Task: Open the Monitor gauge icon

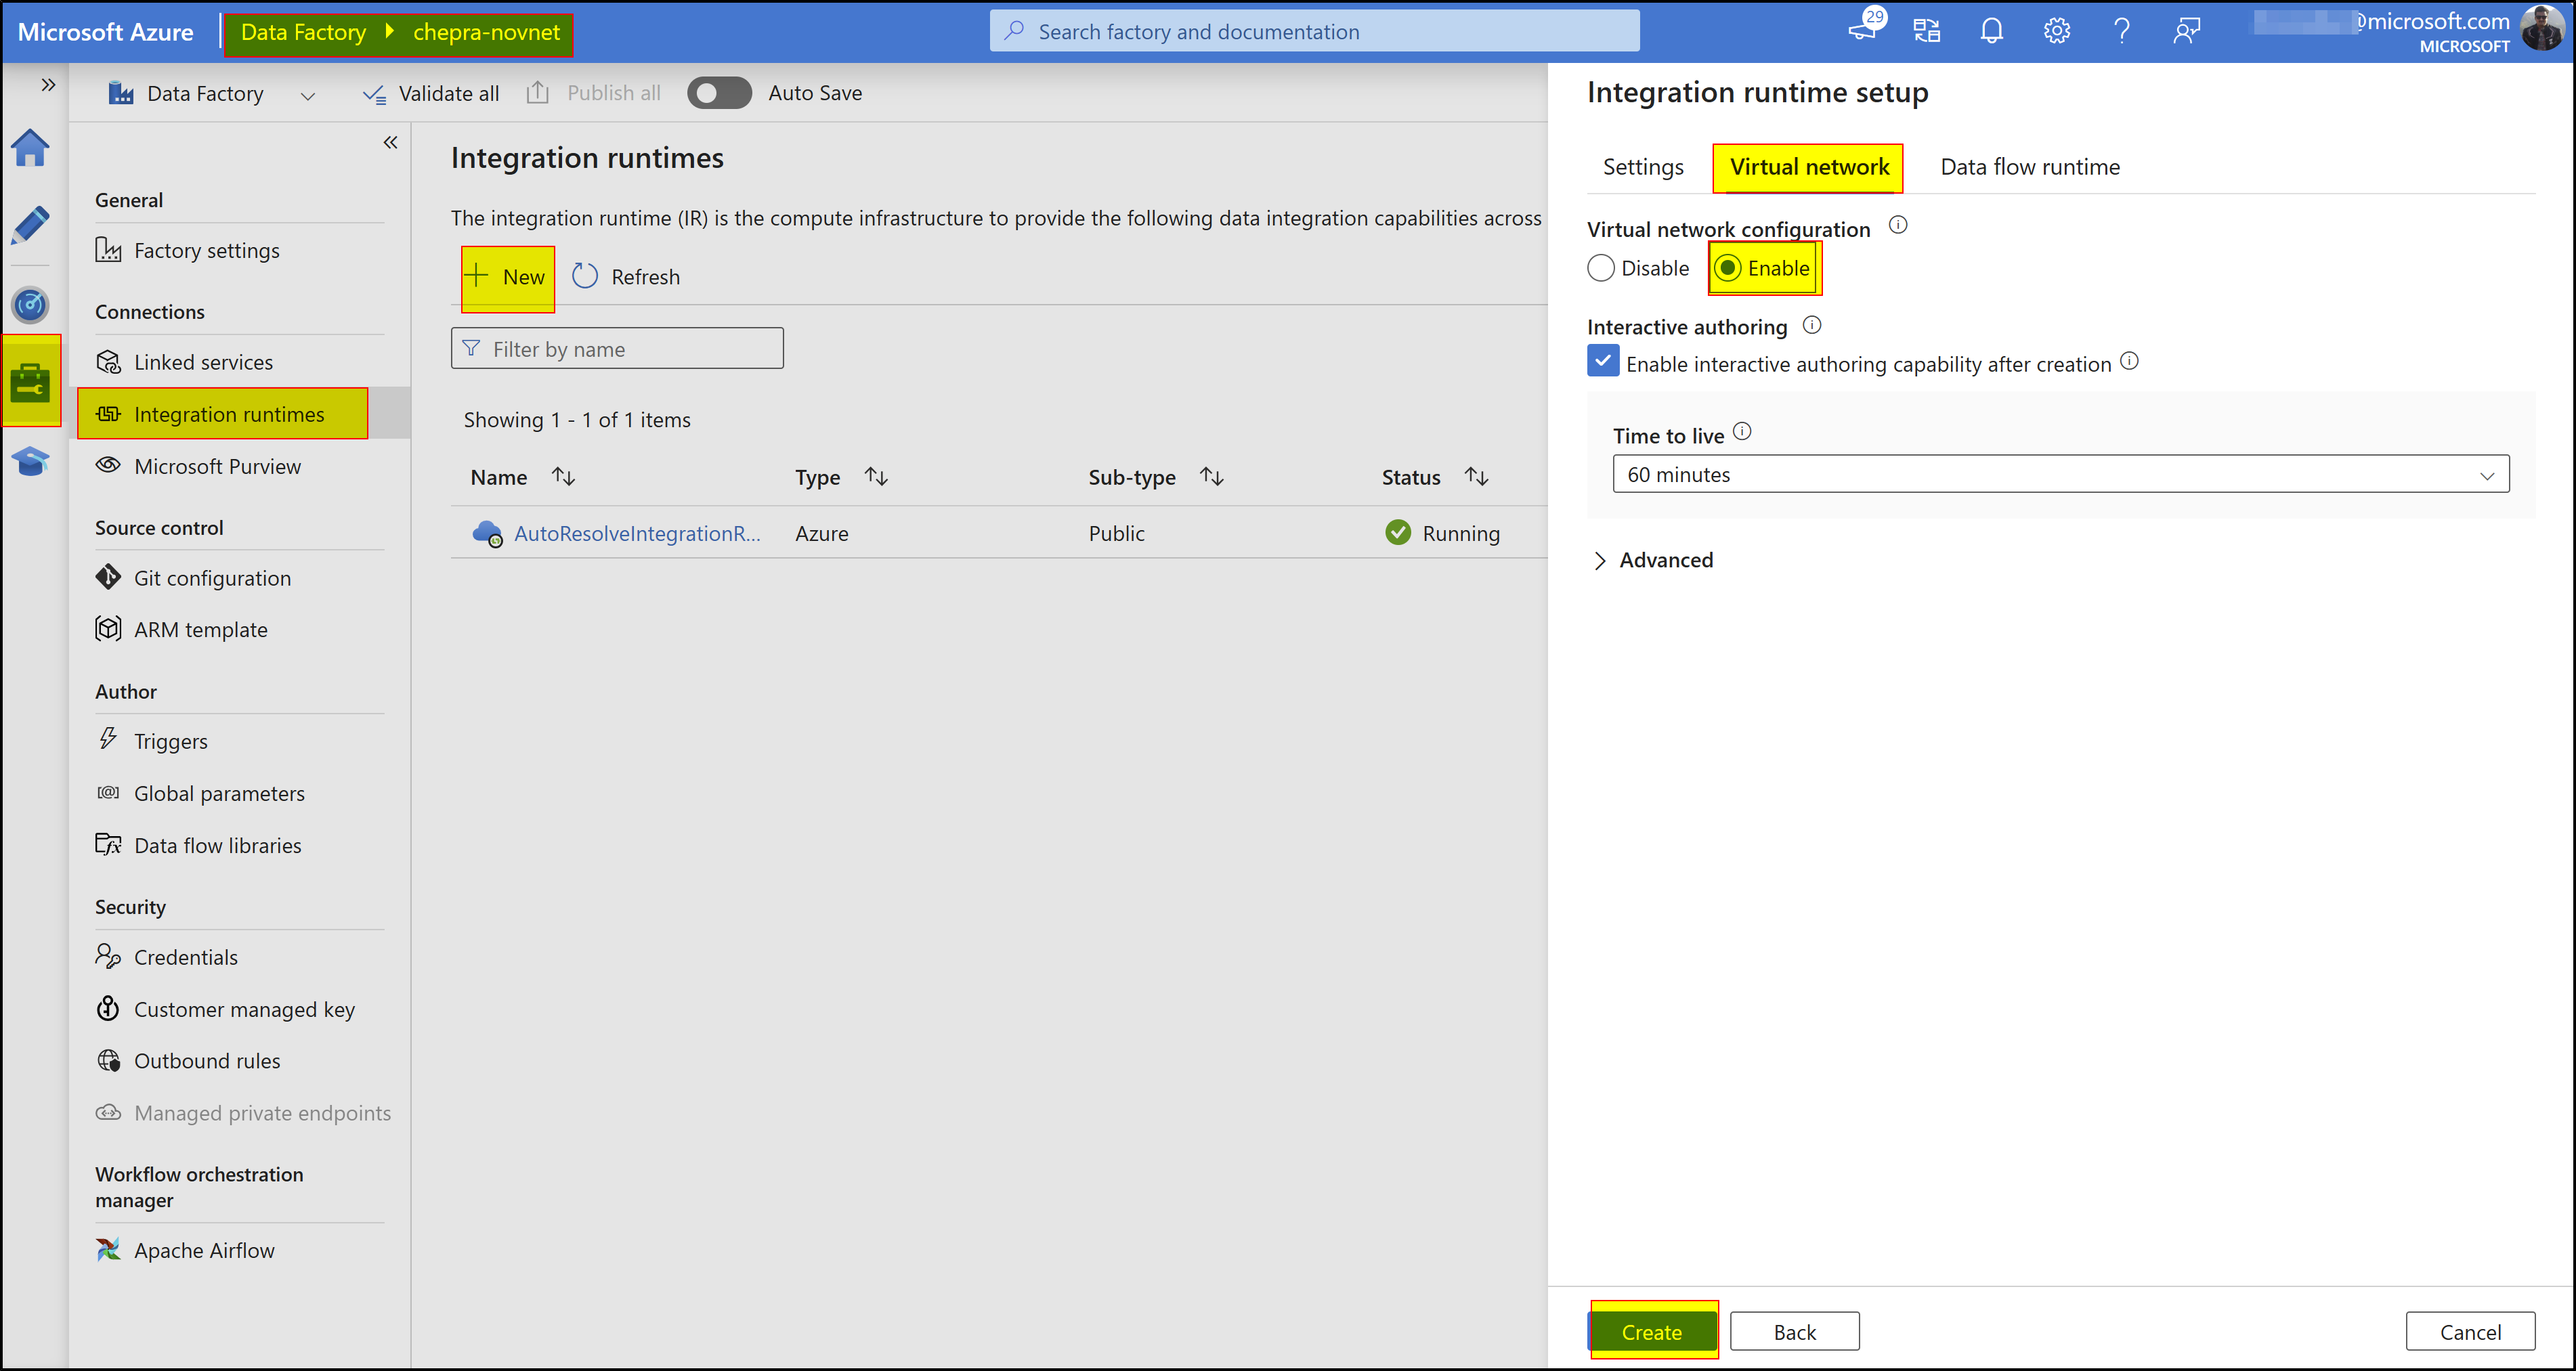Action: click(x=30, y=304)
